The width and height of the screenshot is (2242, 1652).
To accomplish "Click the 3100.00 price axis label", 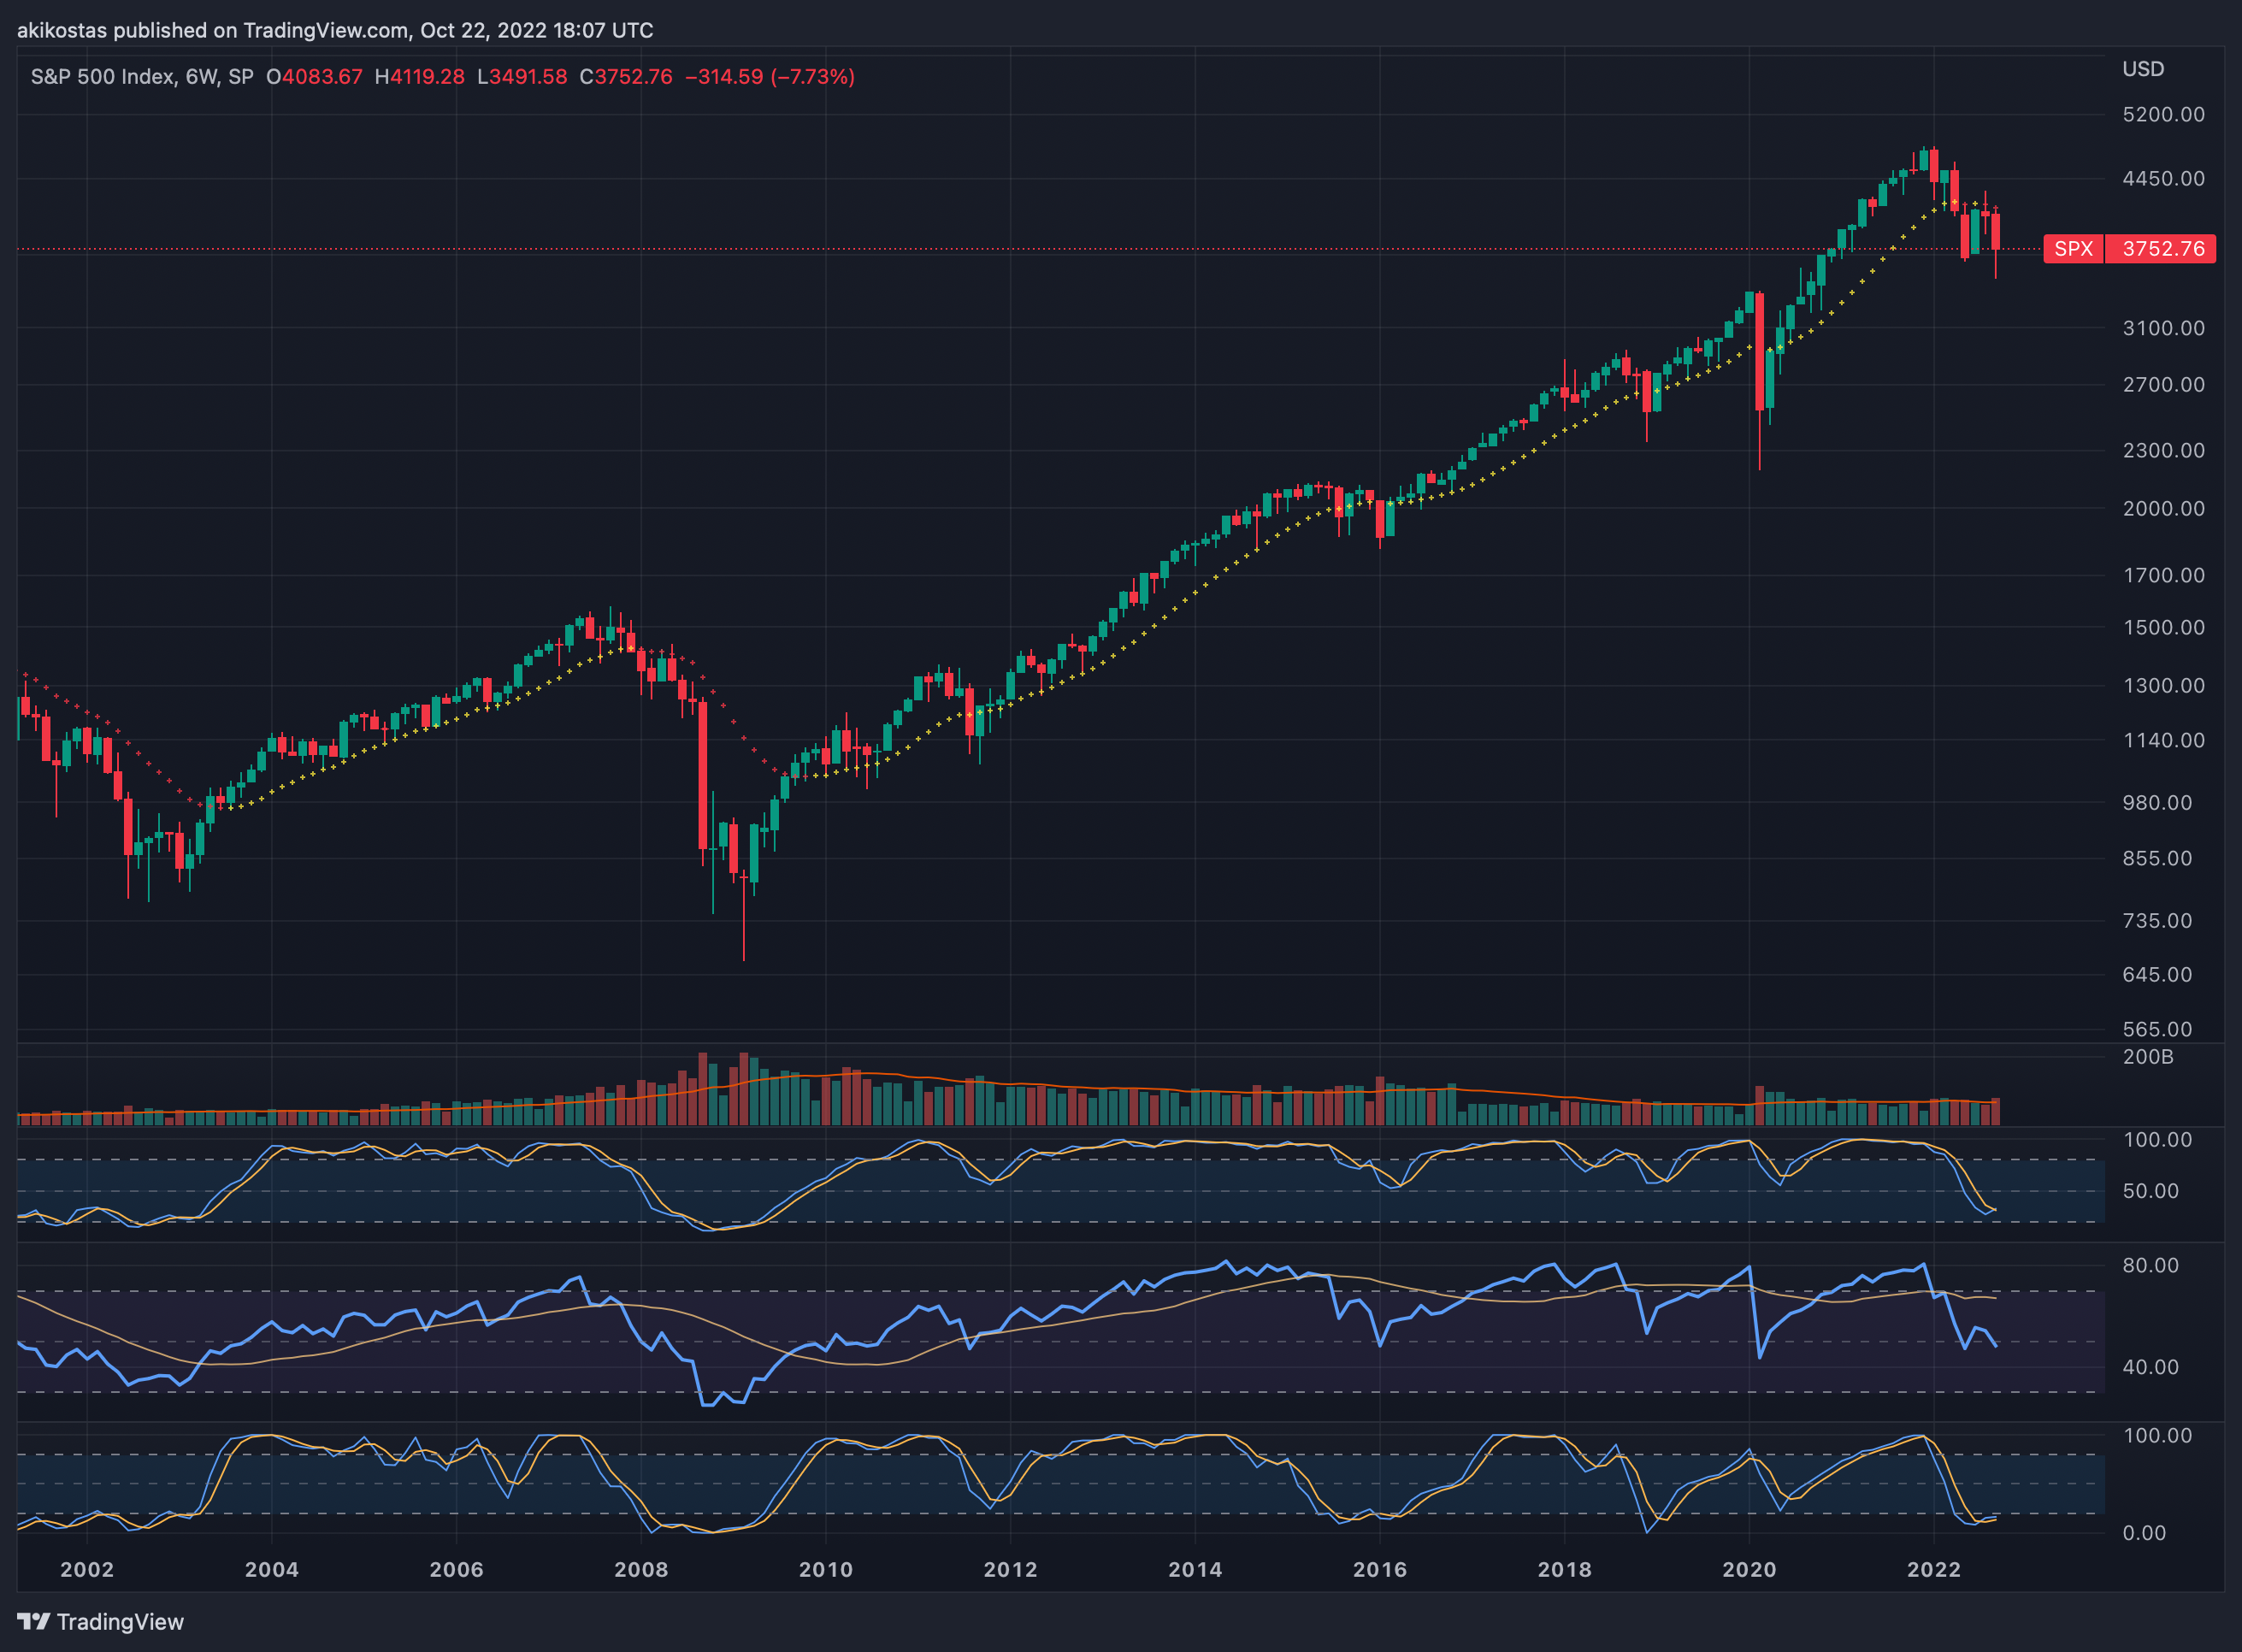I will (x=2163, y=328).
